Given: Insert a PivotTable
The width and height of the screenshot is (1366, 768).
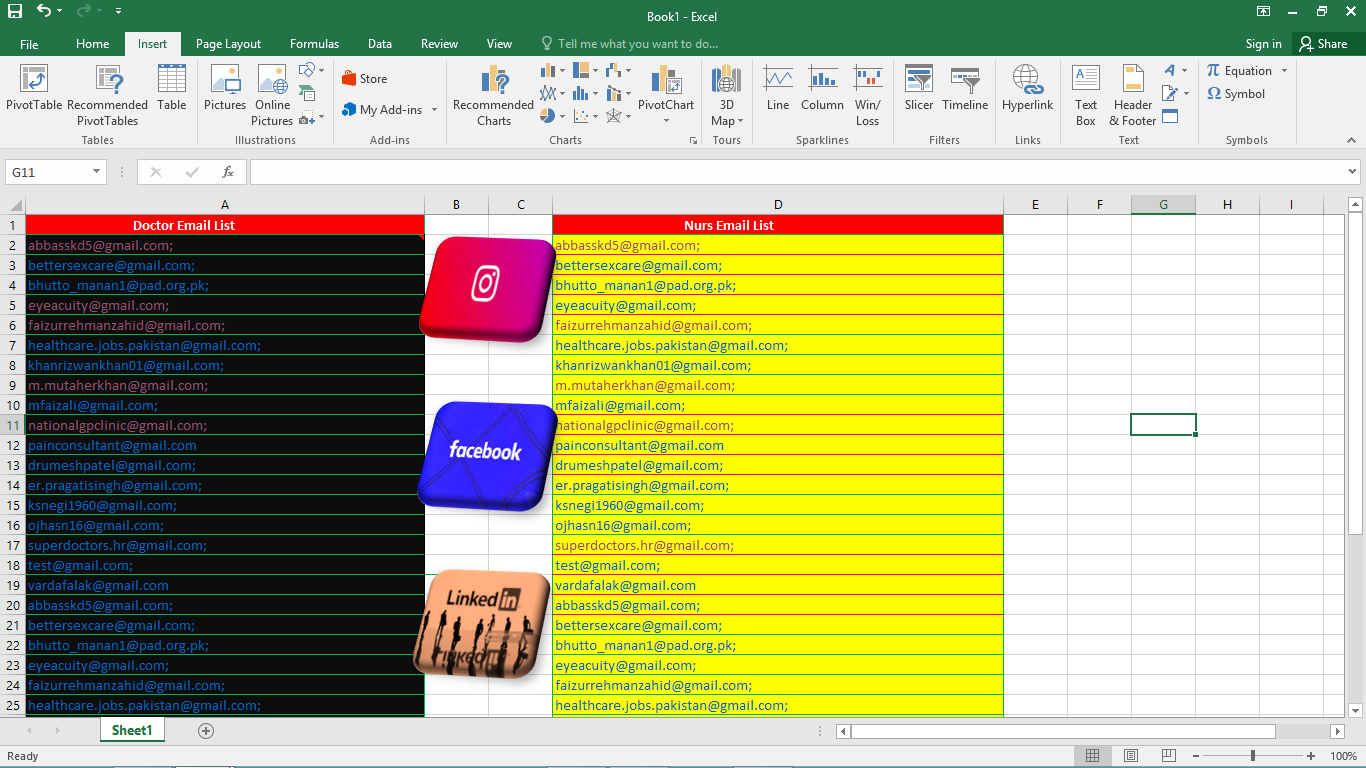Looking at the screenshot, I should coord(33,93).
